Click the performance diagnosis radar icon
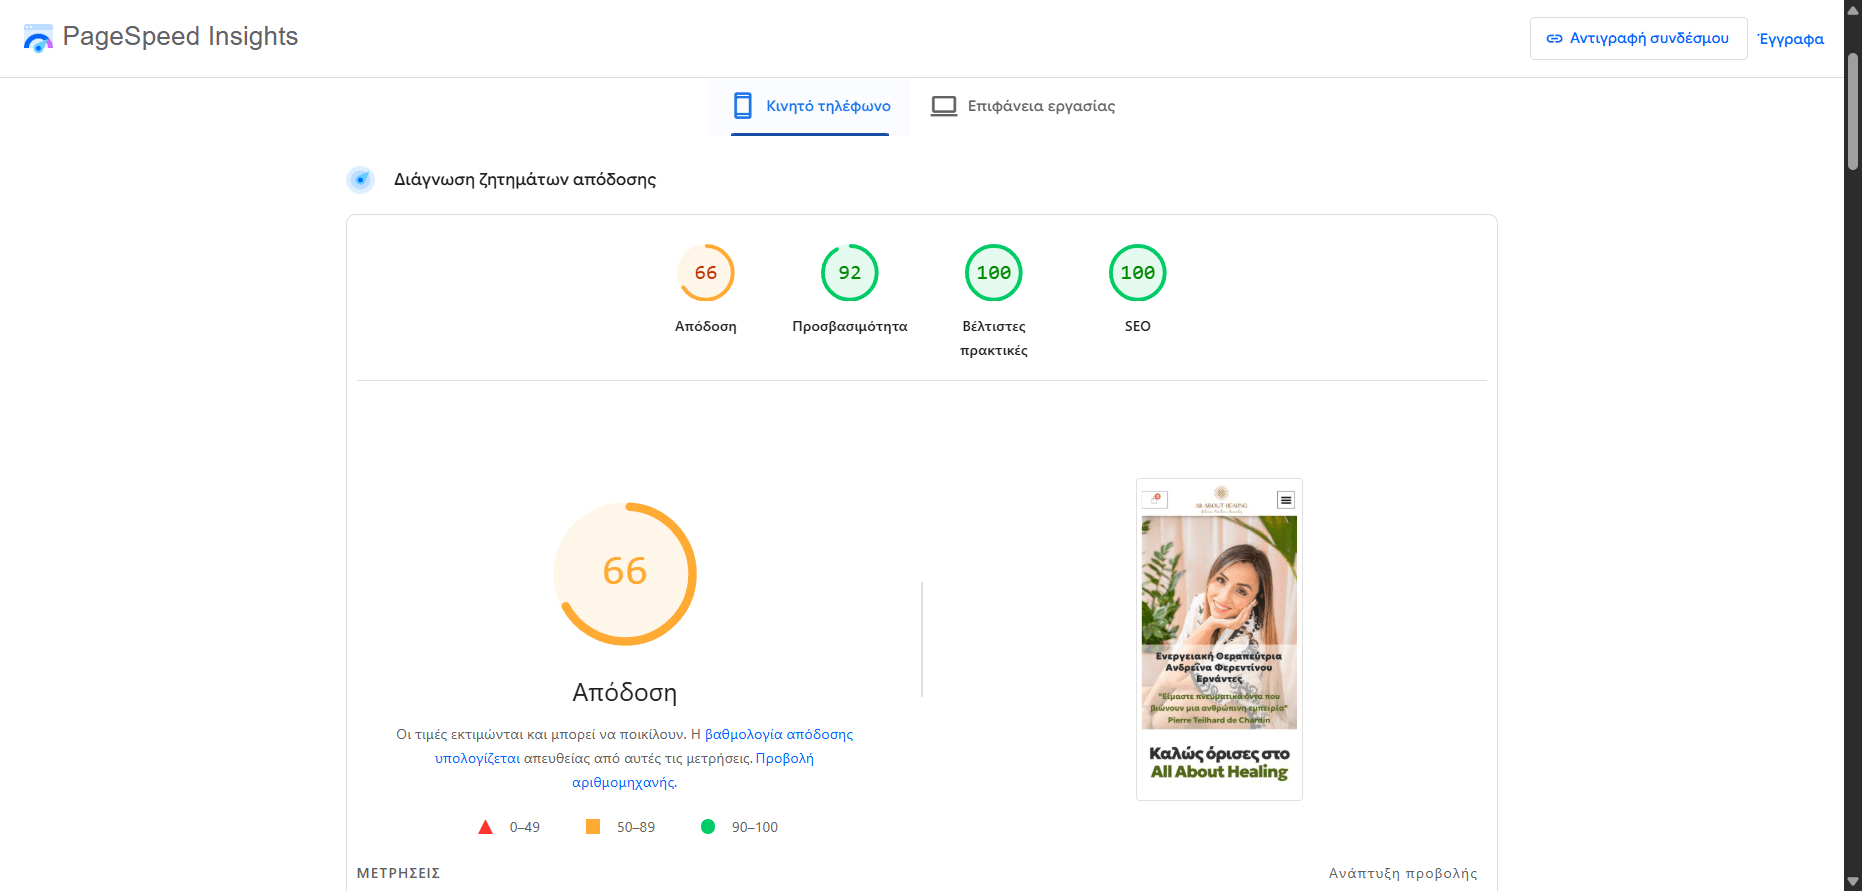 pyautogui.click(x=360, y=180)
